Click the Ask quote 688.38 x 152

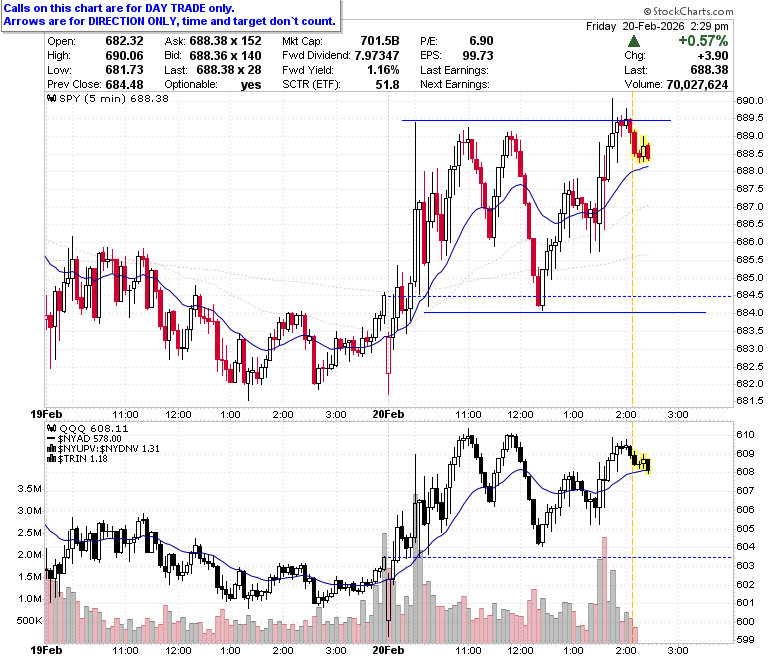tap(225, 41)
